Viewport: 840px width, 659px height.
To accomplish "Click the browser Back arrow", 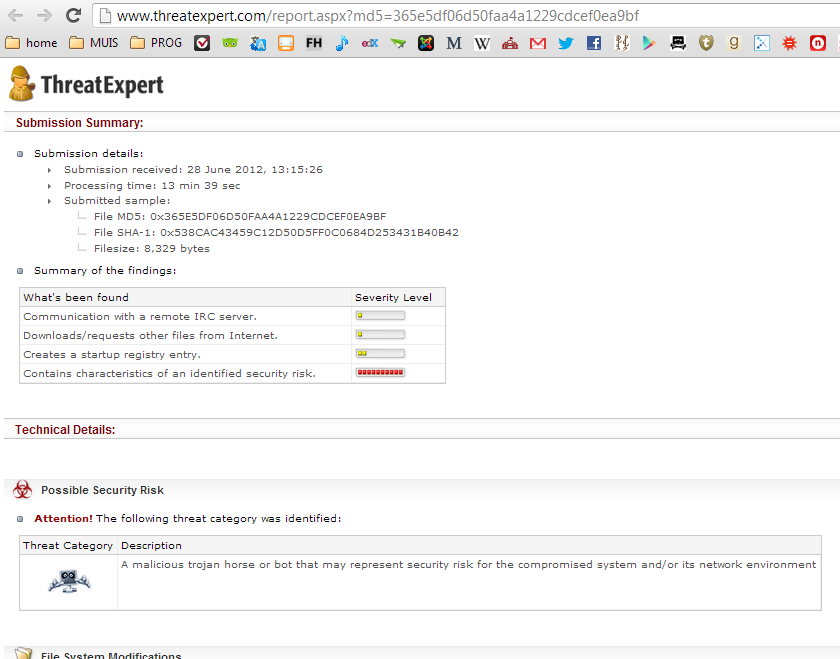I will point(16,16).
